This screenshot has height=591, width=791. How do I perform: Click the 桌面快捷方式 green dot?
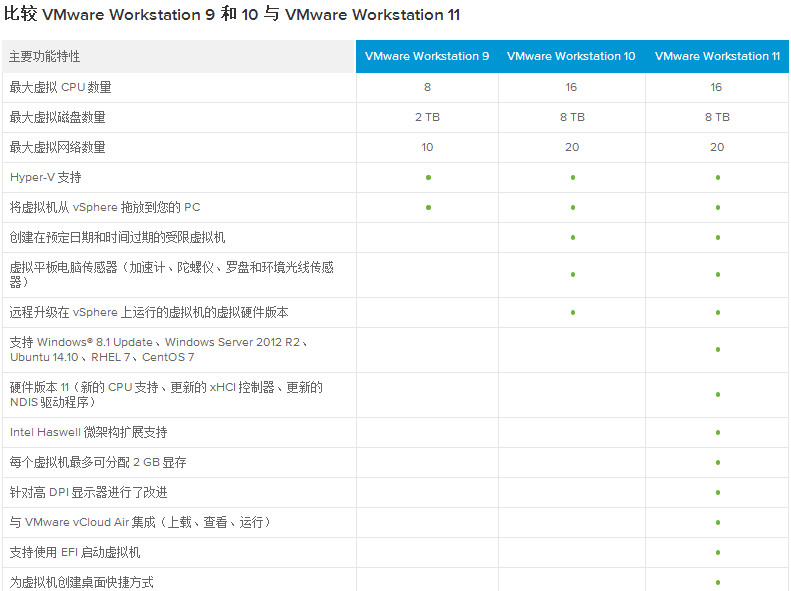[x=718, y=582]
